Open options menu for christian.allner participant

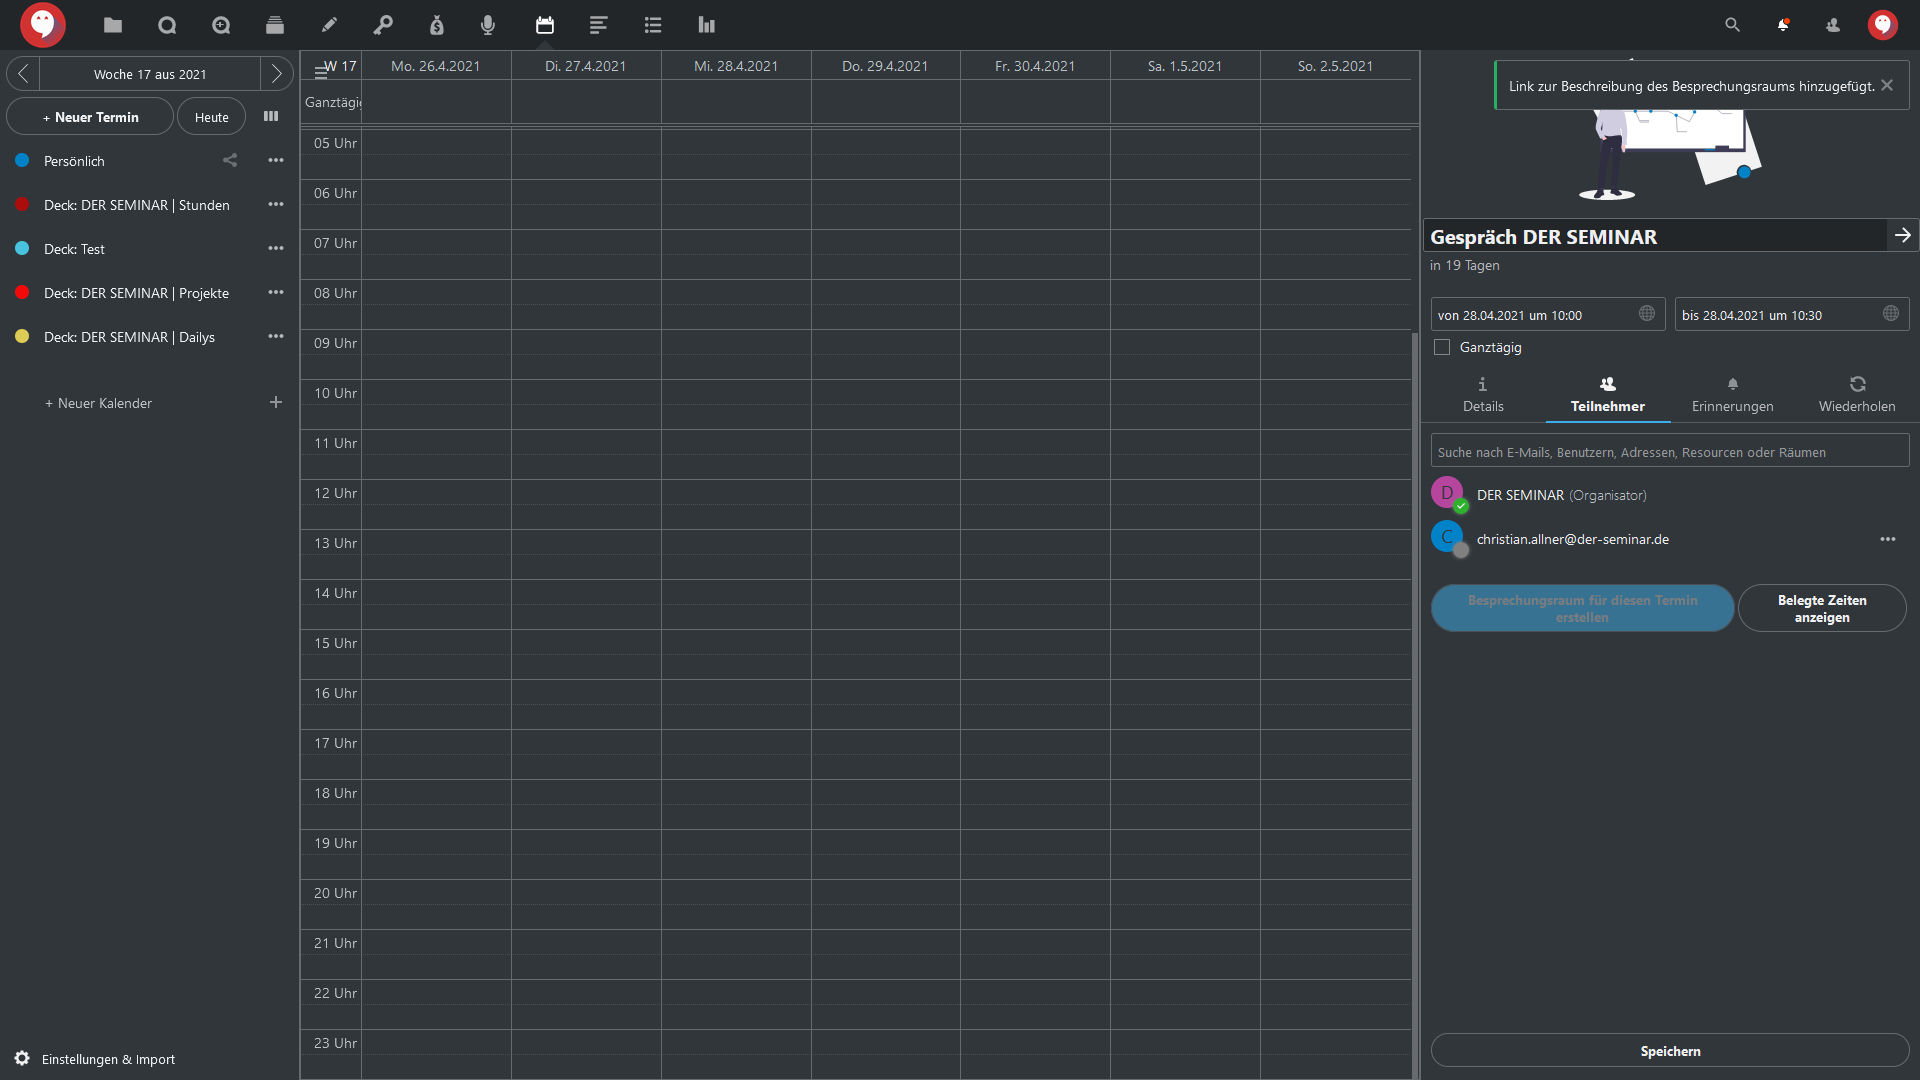pyautogui.click(x=1887, y=539)
